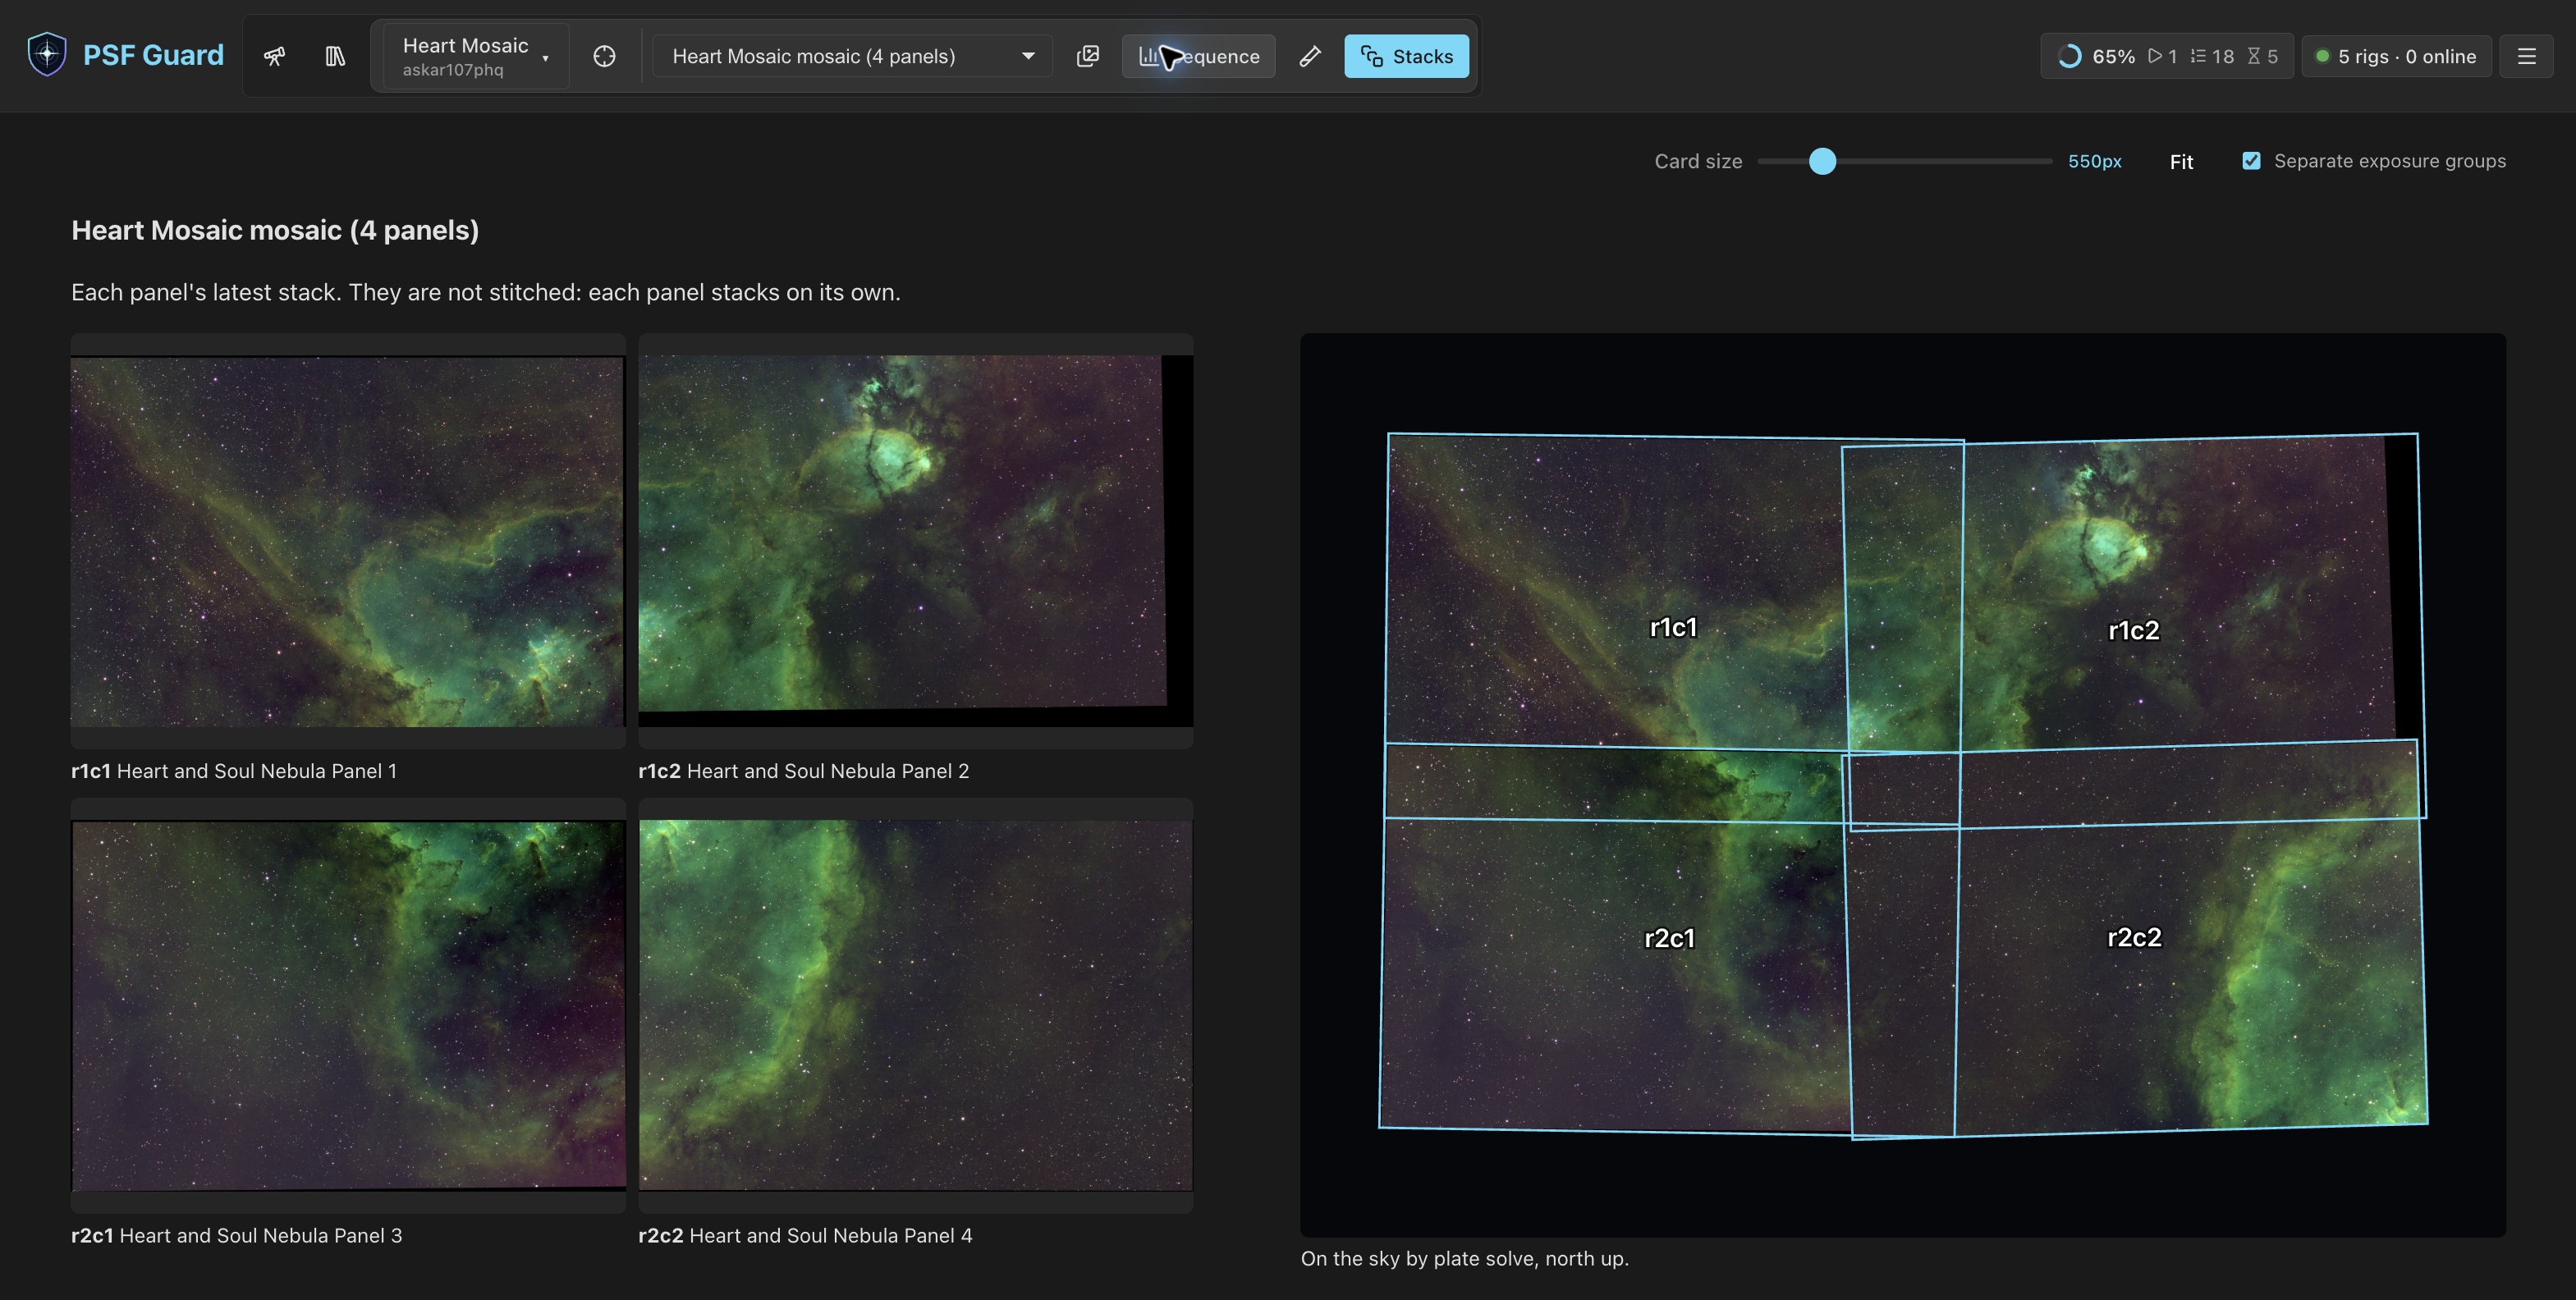Open the r1c2 Panel 2 stack thumbnail
This screenshot has width=2576, height=1300.
click(x=915, y=541)
